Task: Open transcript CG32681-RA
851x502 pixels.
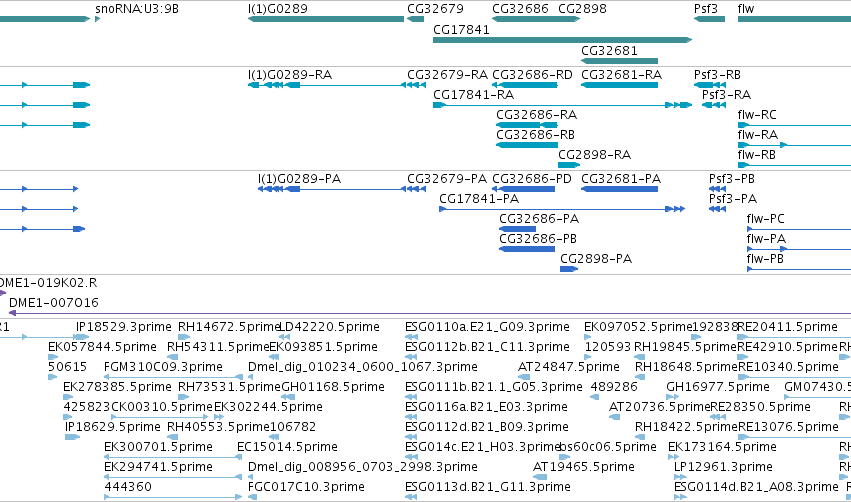Action: (621, 74)
